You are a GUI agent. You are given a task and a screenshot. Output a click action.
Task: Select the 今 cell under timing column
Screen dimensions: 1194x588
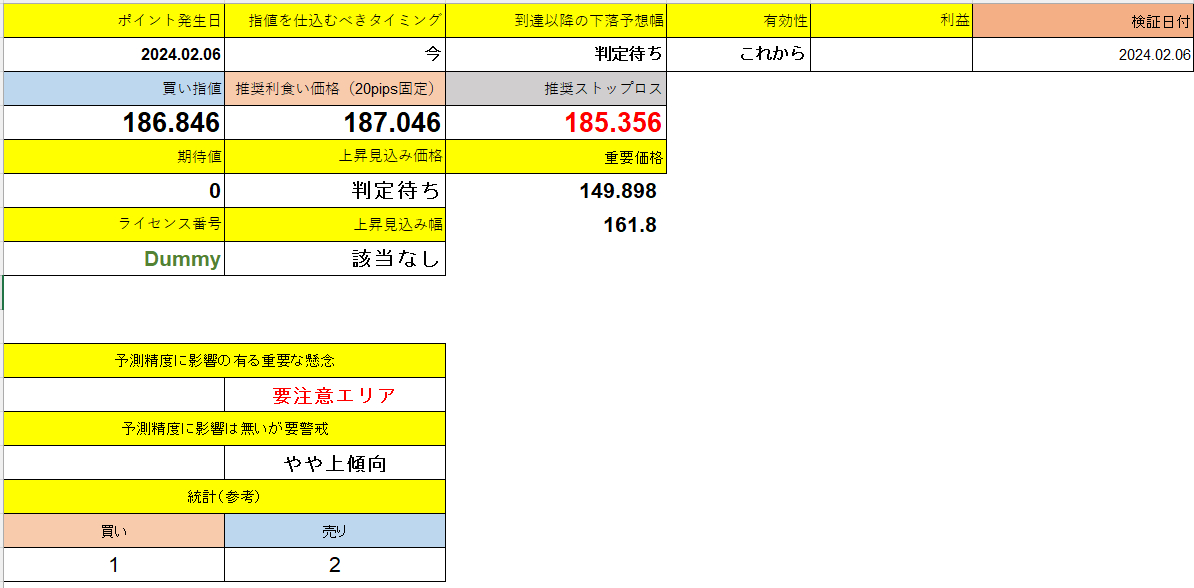335,54
